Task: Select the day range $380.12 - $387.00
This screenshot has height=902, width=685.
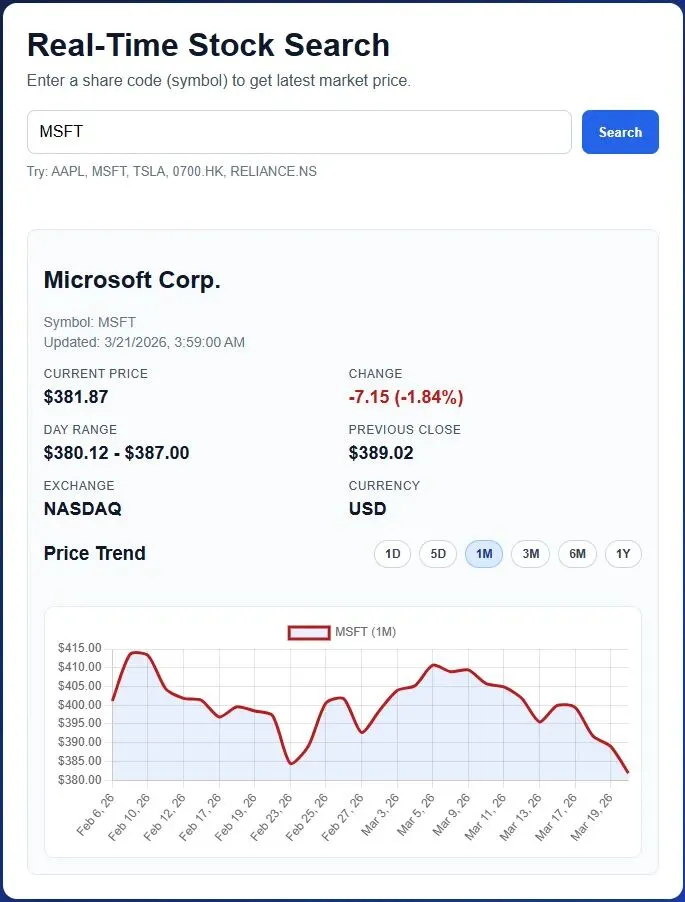Action: coord(116,453)
